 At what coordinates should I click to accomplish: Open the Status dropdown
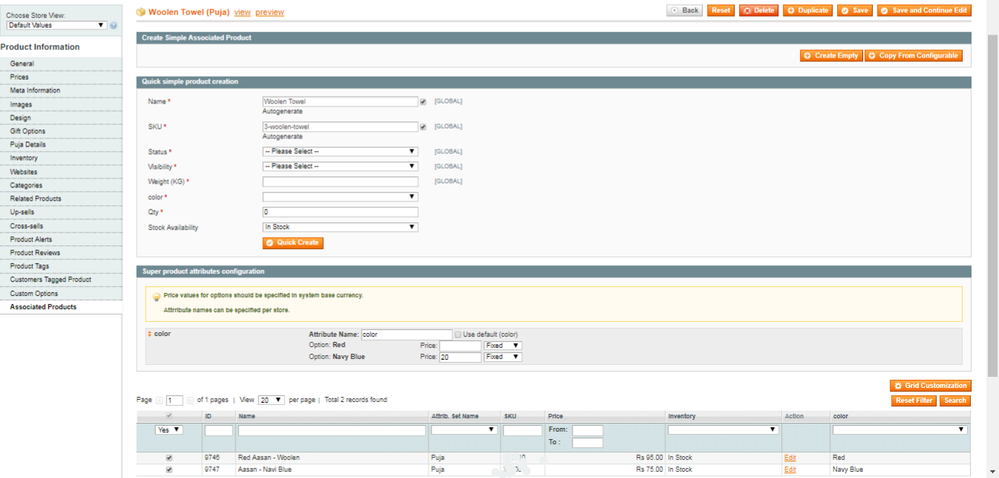coord(339,152)
